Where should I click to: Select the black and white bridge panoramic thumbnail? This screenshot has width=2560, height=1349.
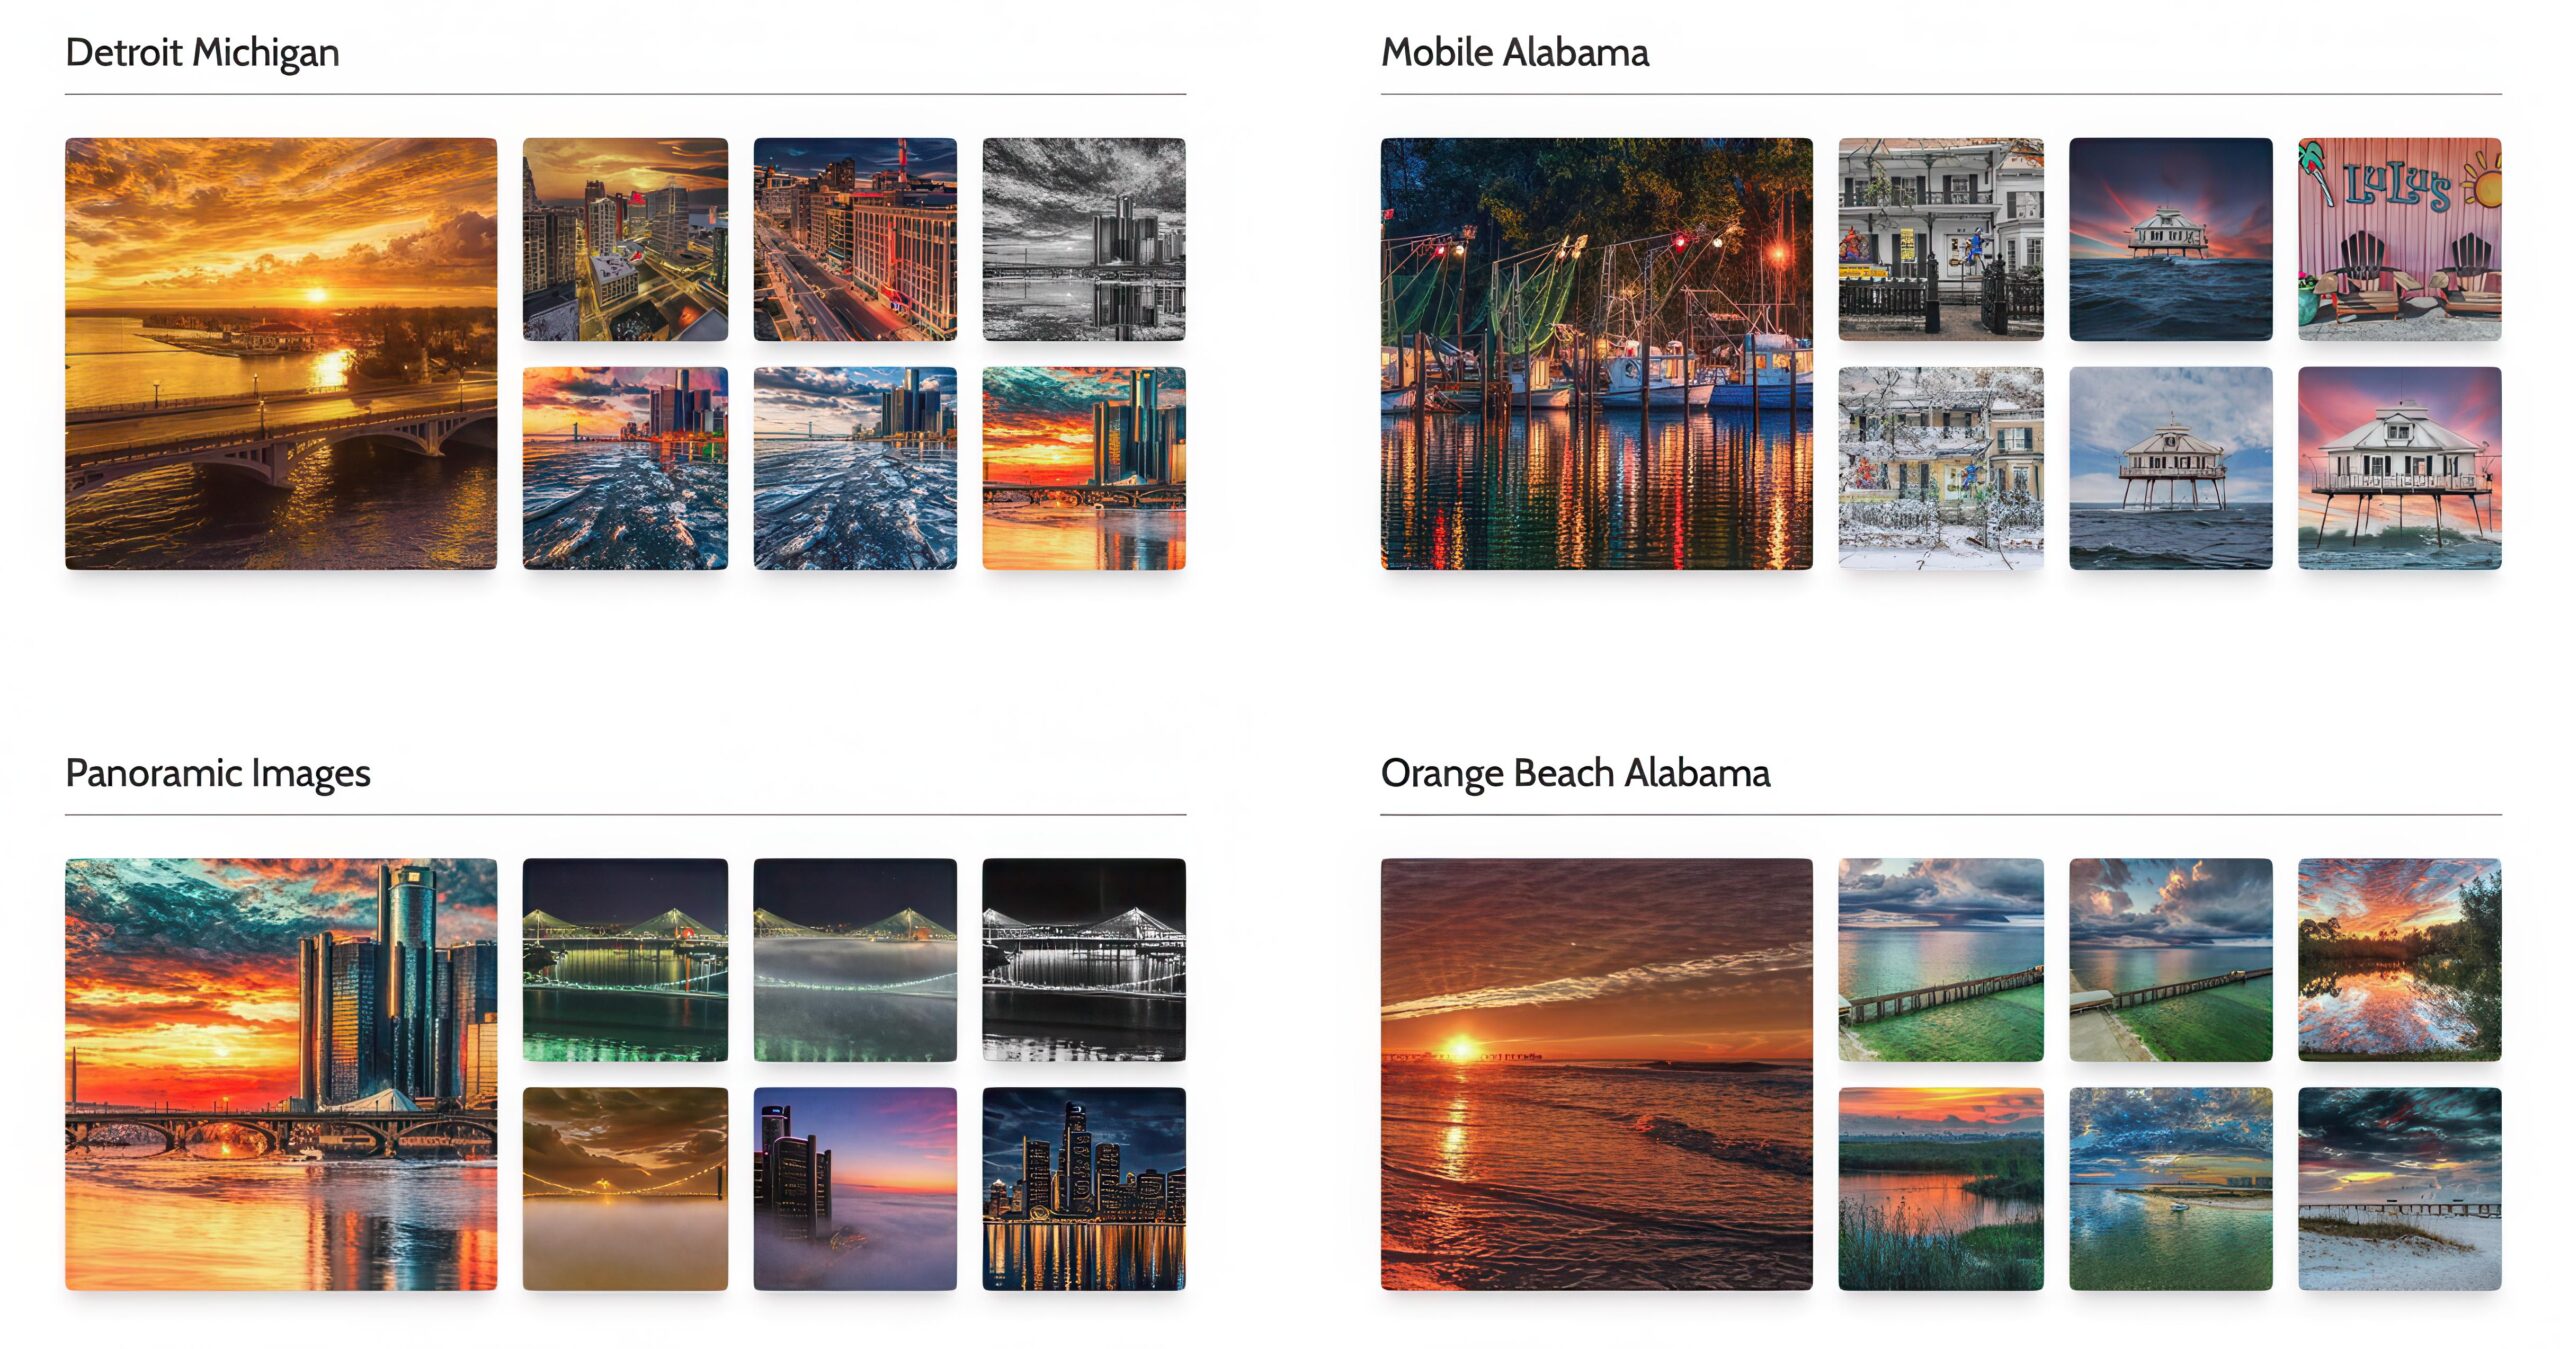click(x=1084, y=960)
